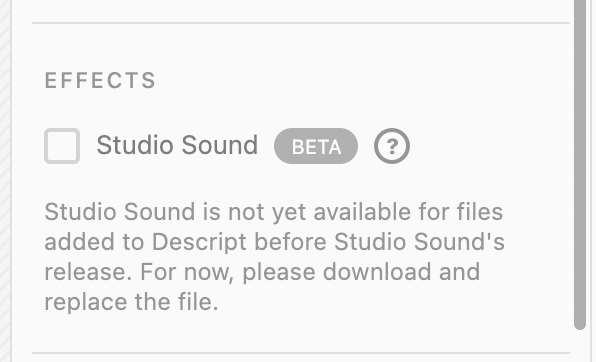
Task: Click the BETA badge next to Studio Sound
Action: pos(315,146)
